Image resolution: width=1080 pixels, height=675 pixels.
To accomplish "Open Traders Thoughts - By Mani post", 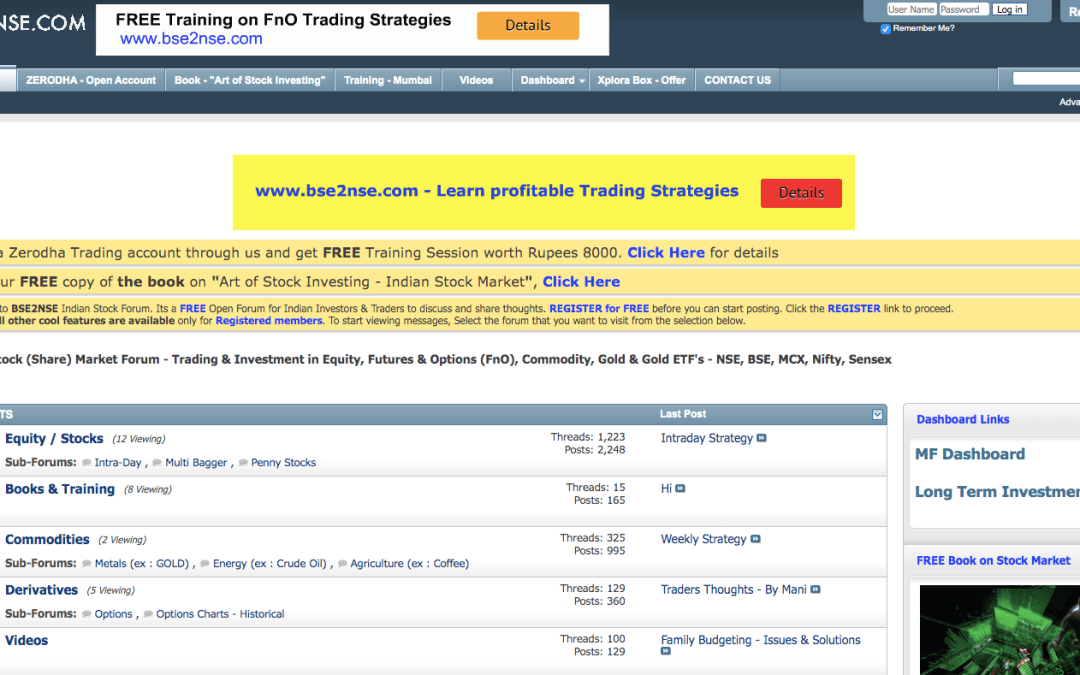I will [734, 590].
